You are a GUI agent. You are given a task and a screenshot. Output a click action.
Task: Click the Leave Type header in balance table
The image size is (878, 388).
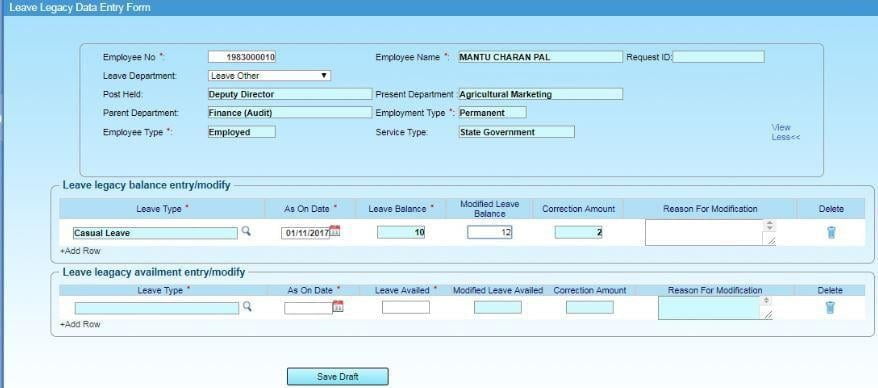163,208
